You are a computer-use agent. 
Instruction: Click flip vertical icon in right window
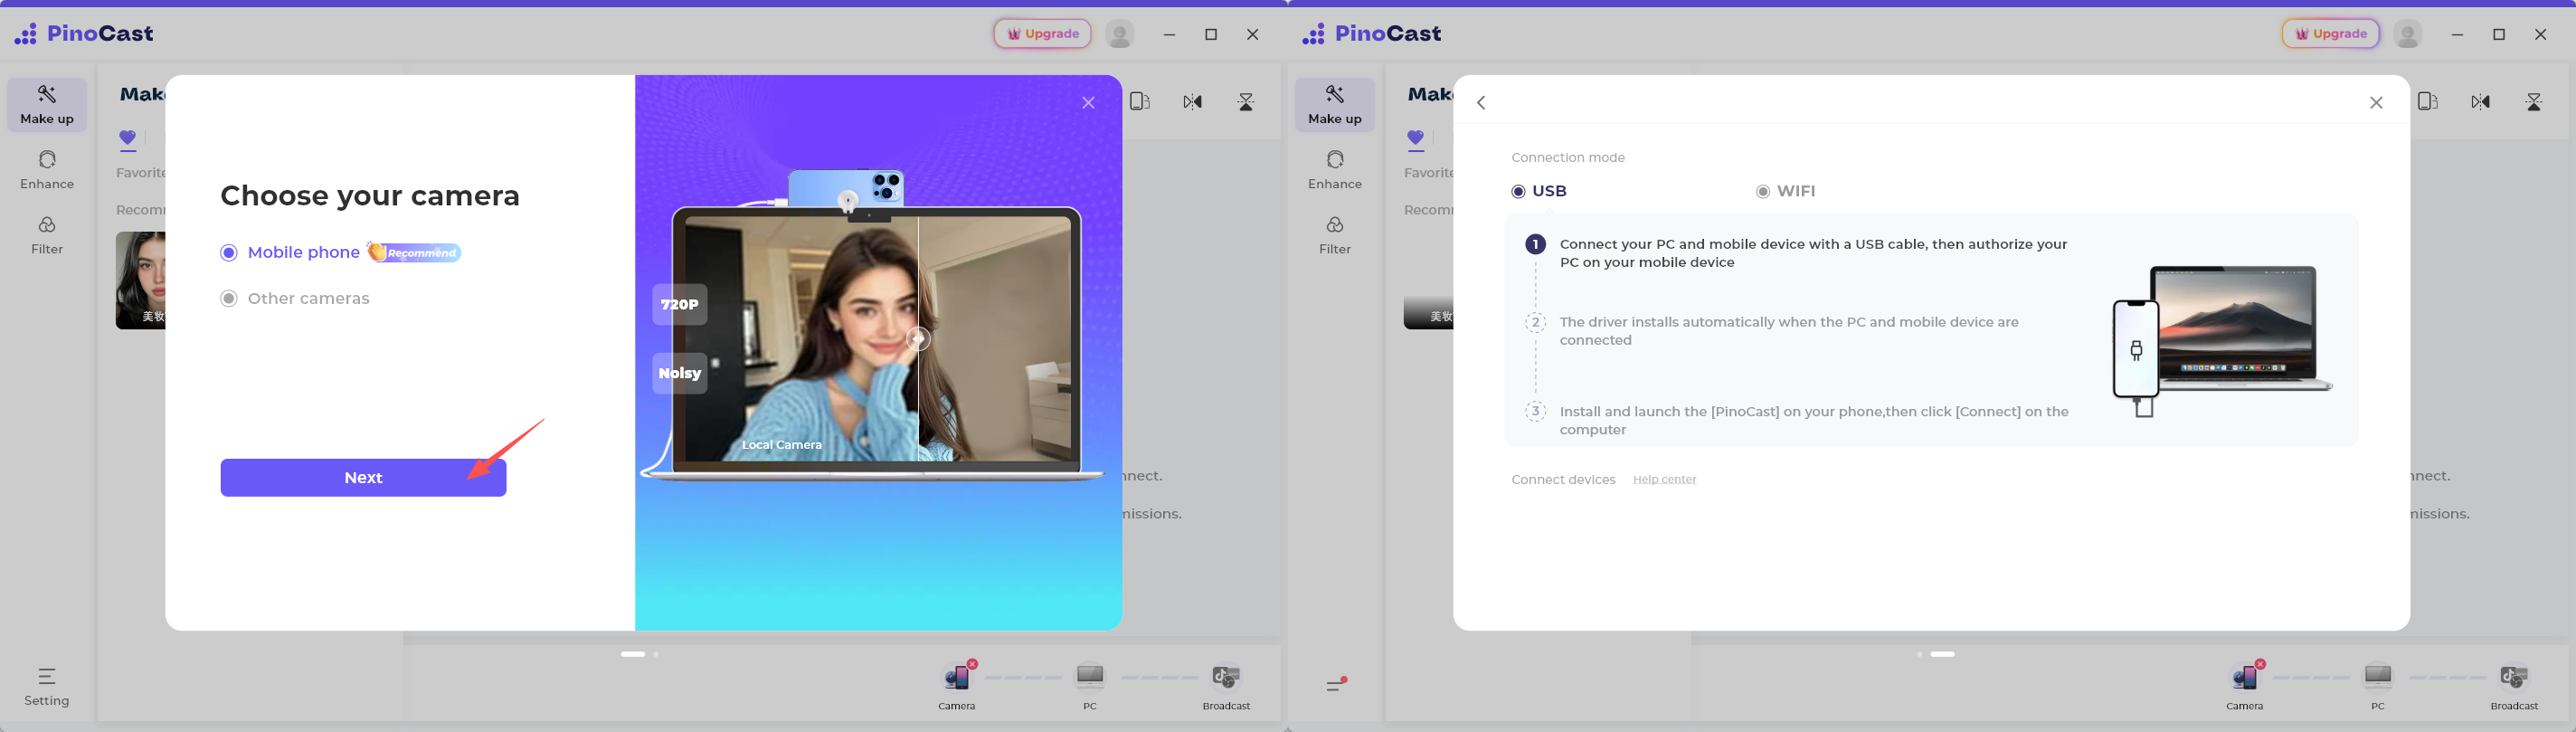(2534, 102)
